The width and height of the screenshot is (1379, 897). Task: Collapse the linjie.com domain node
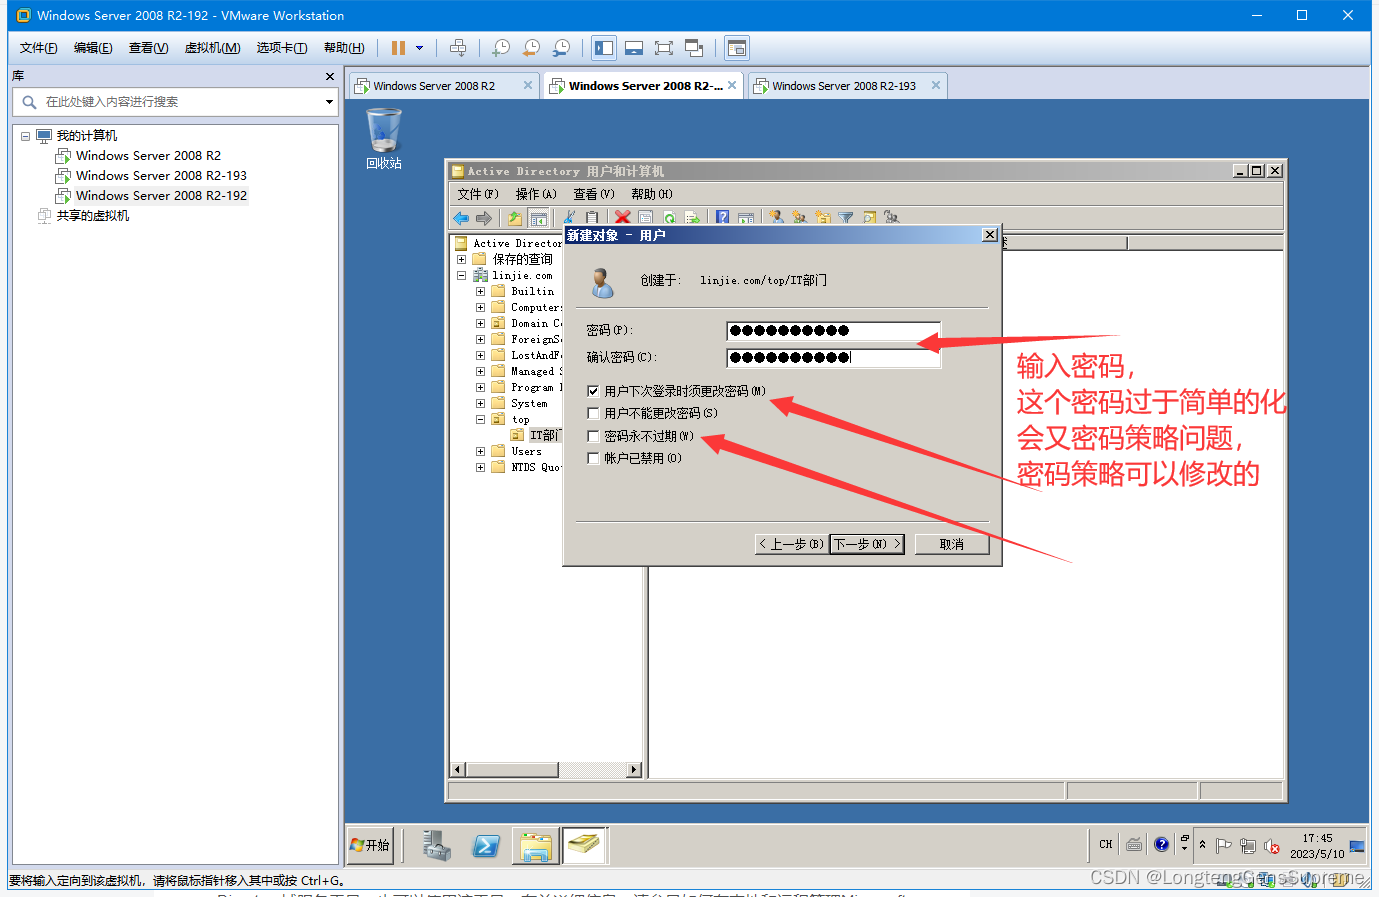click(x=461, y=275)
